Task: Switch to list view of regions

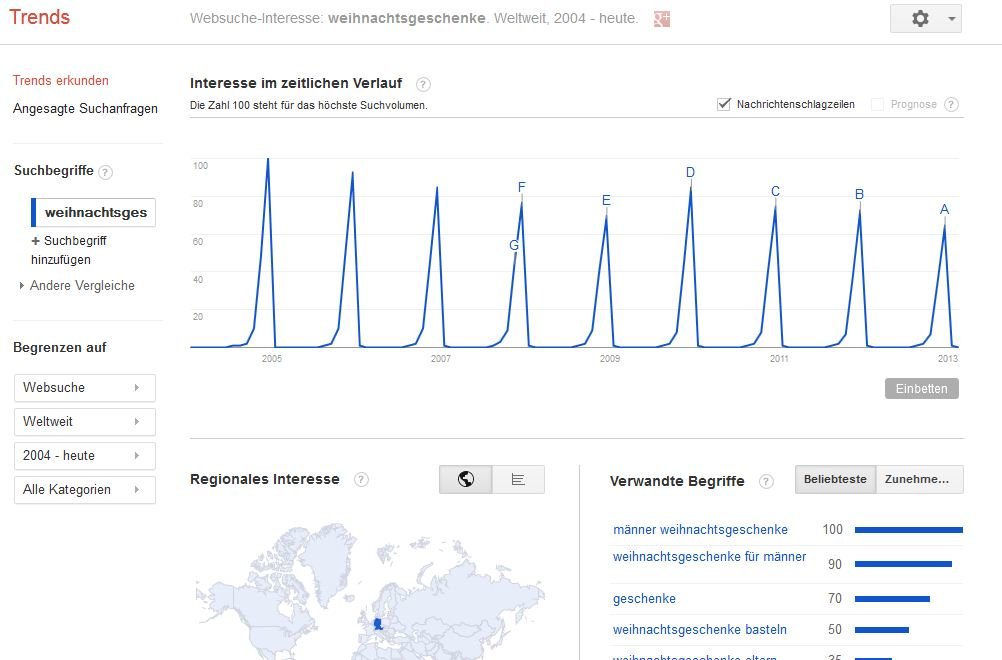Action: (x=518, y=479)
